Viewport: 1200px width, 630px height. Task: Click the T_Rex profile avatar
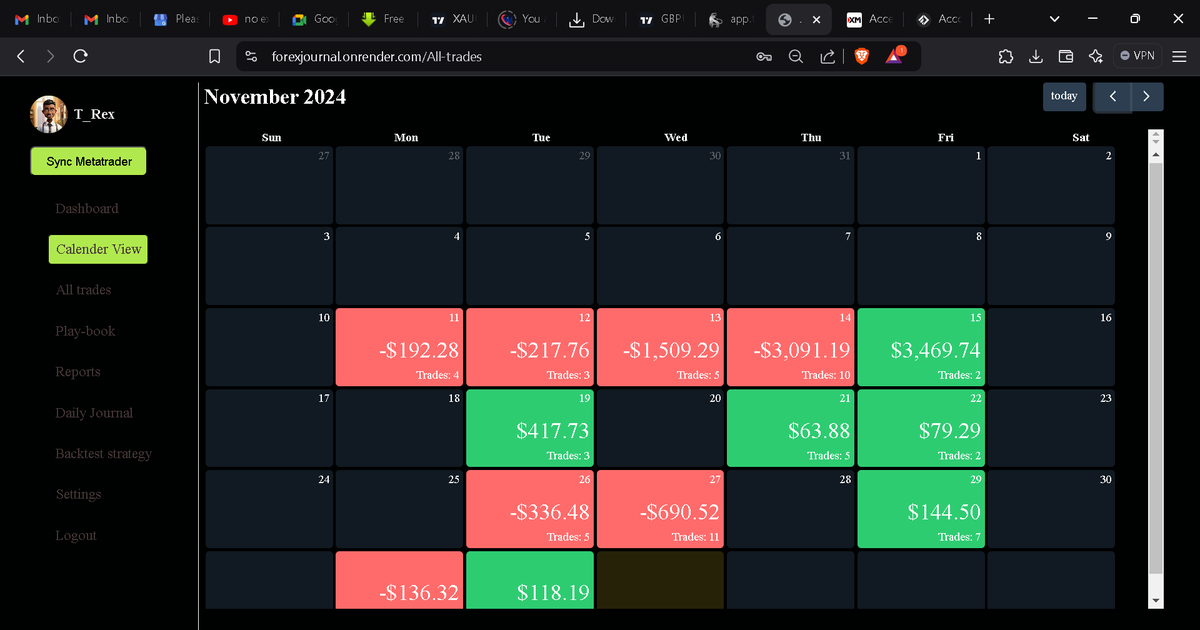click(48, 114)
